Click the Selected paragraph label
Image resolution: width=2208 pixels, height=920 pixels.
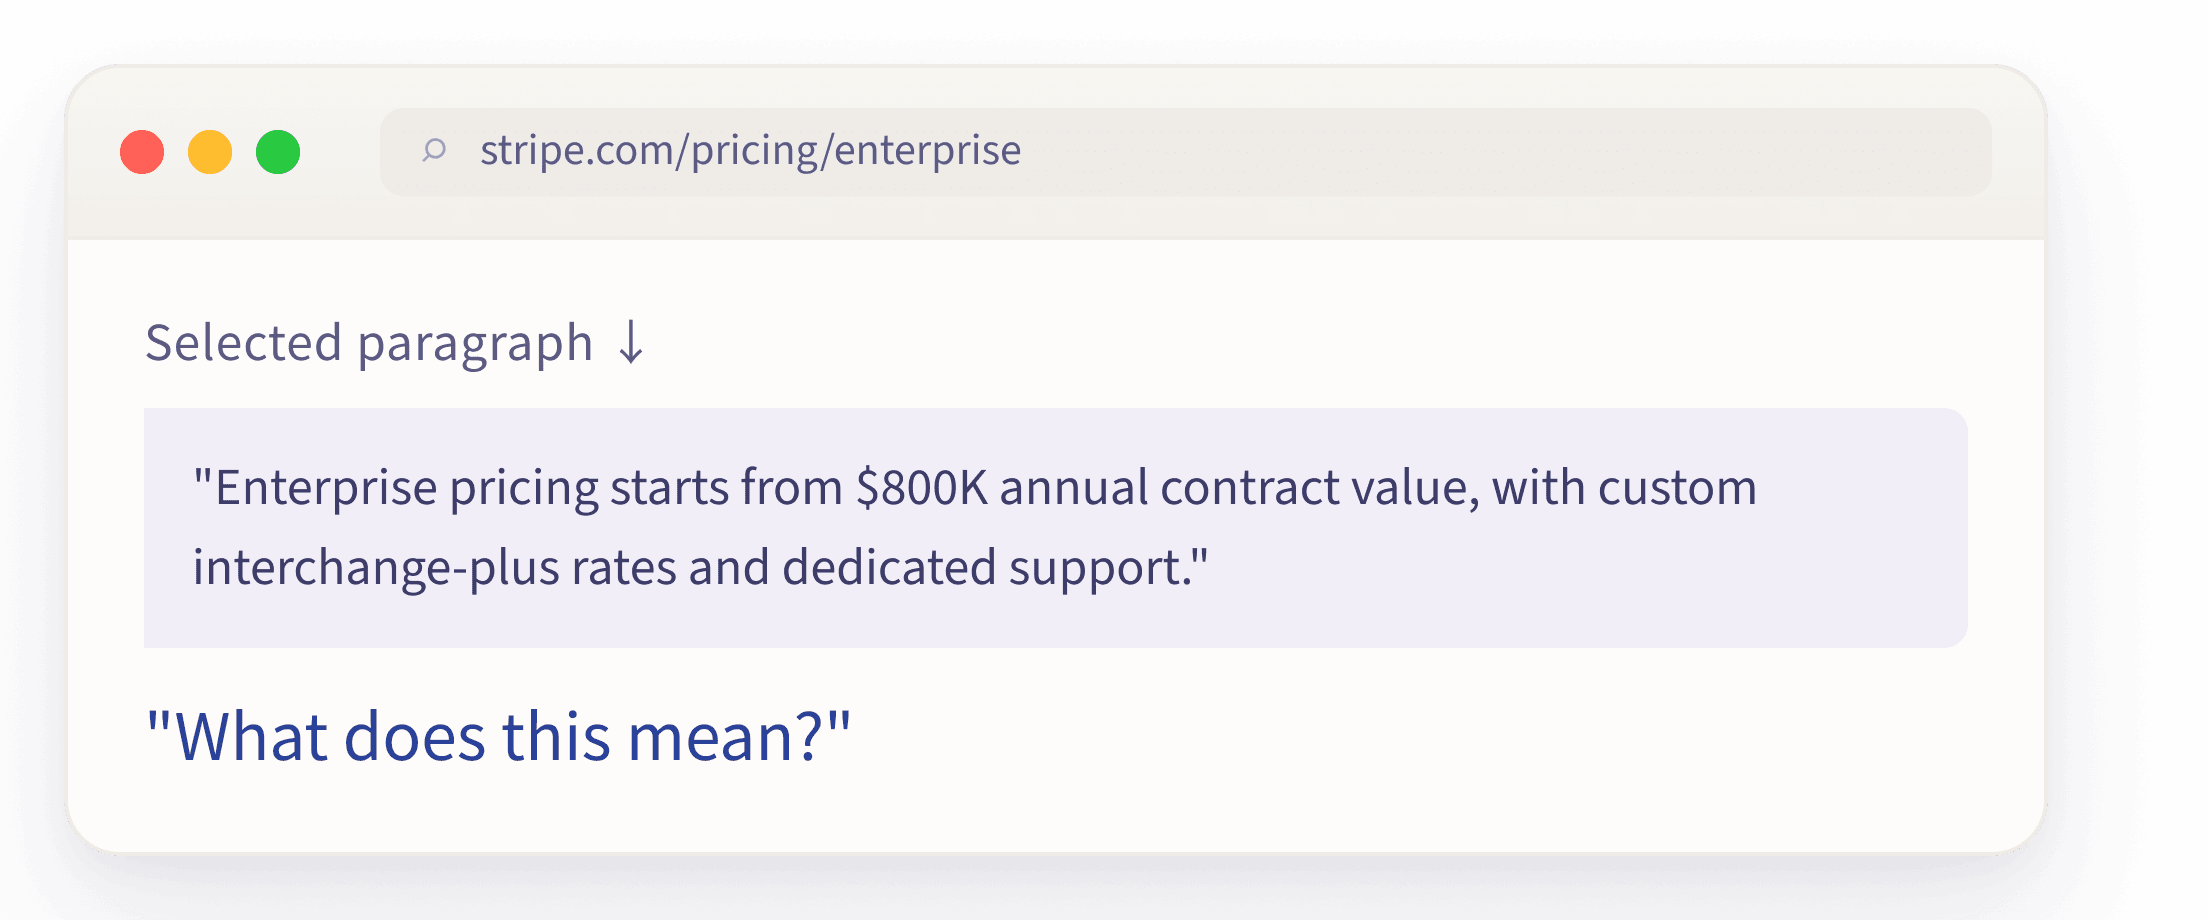click(369, 344)
